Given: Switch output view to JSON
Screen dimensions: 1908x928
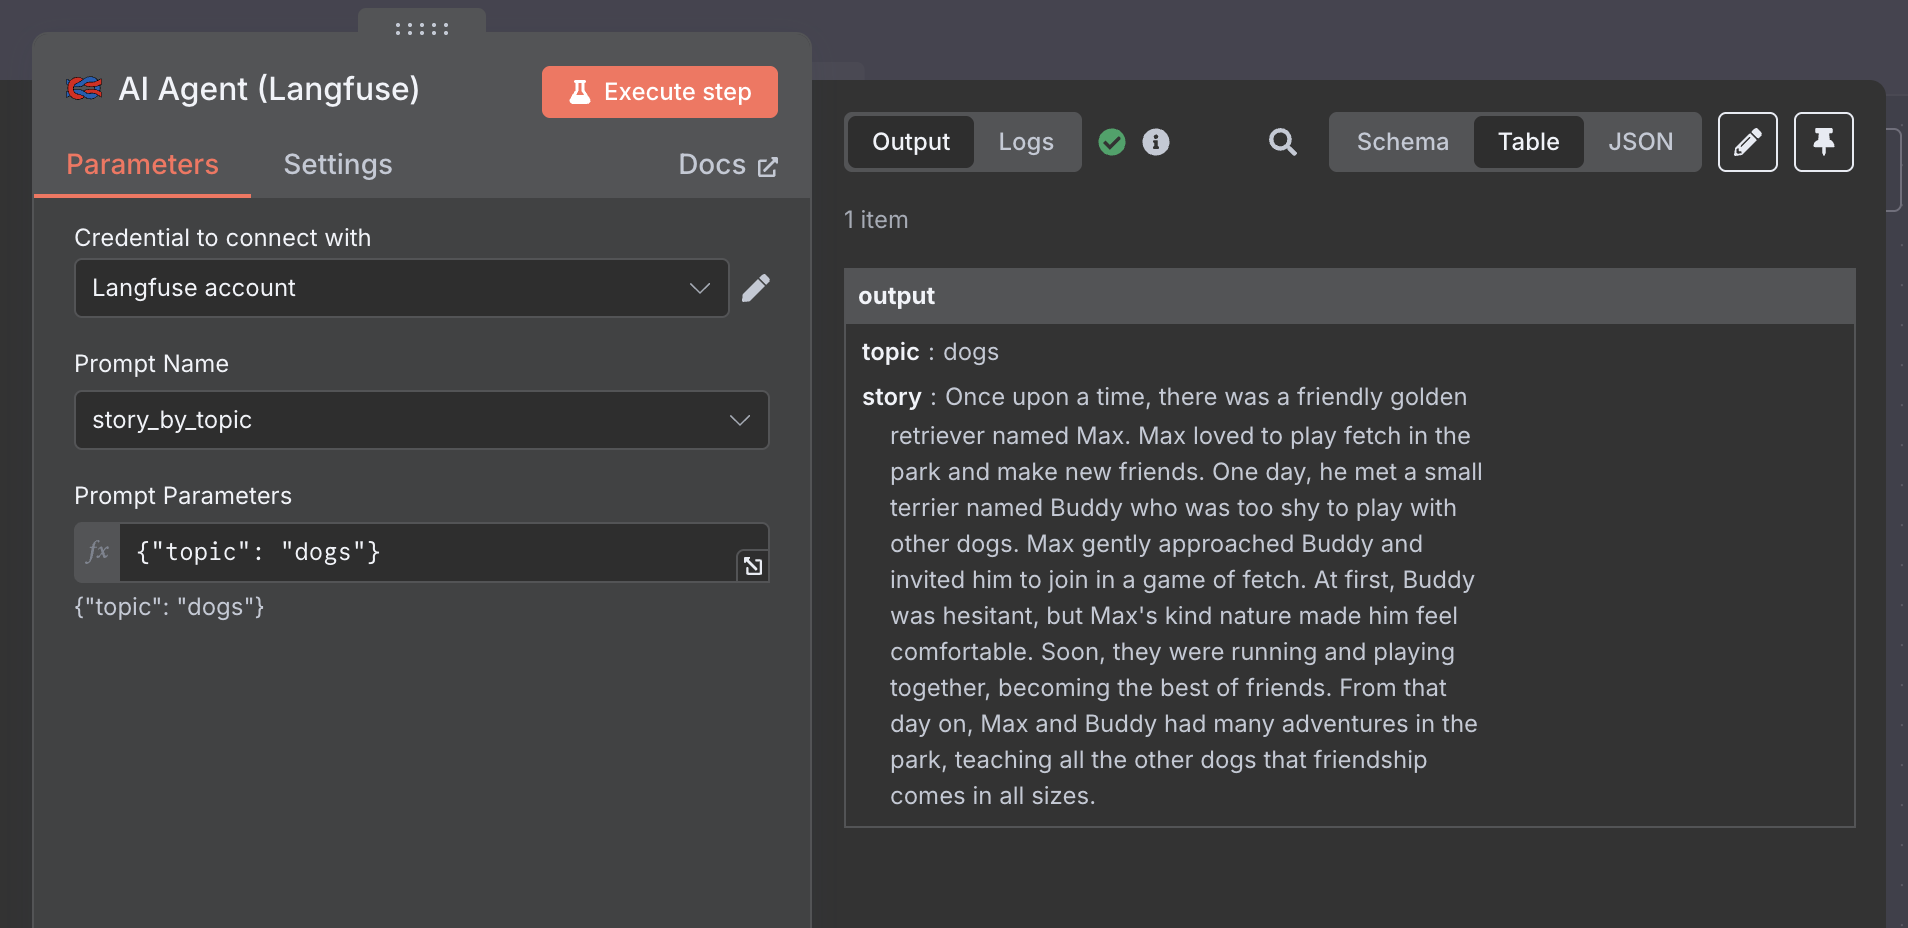Looking at the screenshot, I should pyautogui.click(x=1641, y=142).
